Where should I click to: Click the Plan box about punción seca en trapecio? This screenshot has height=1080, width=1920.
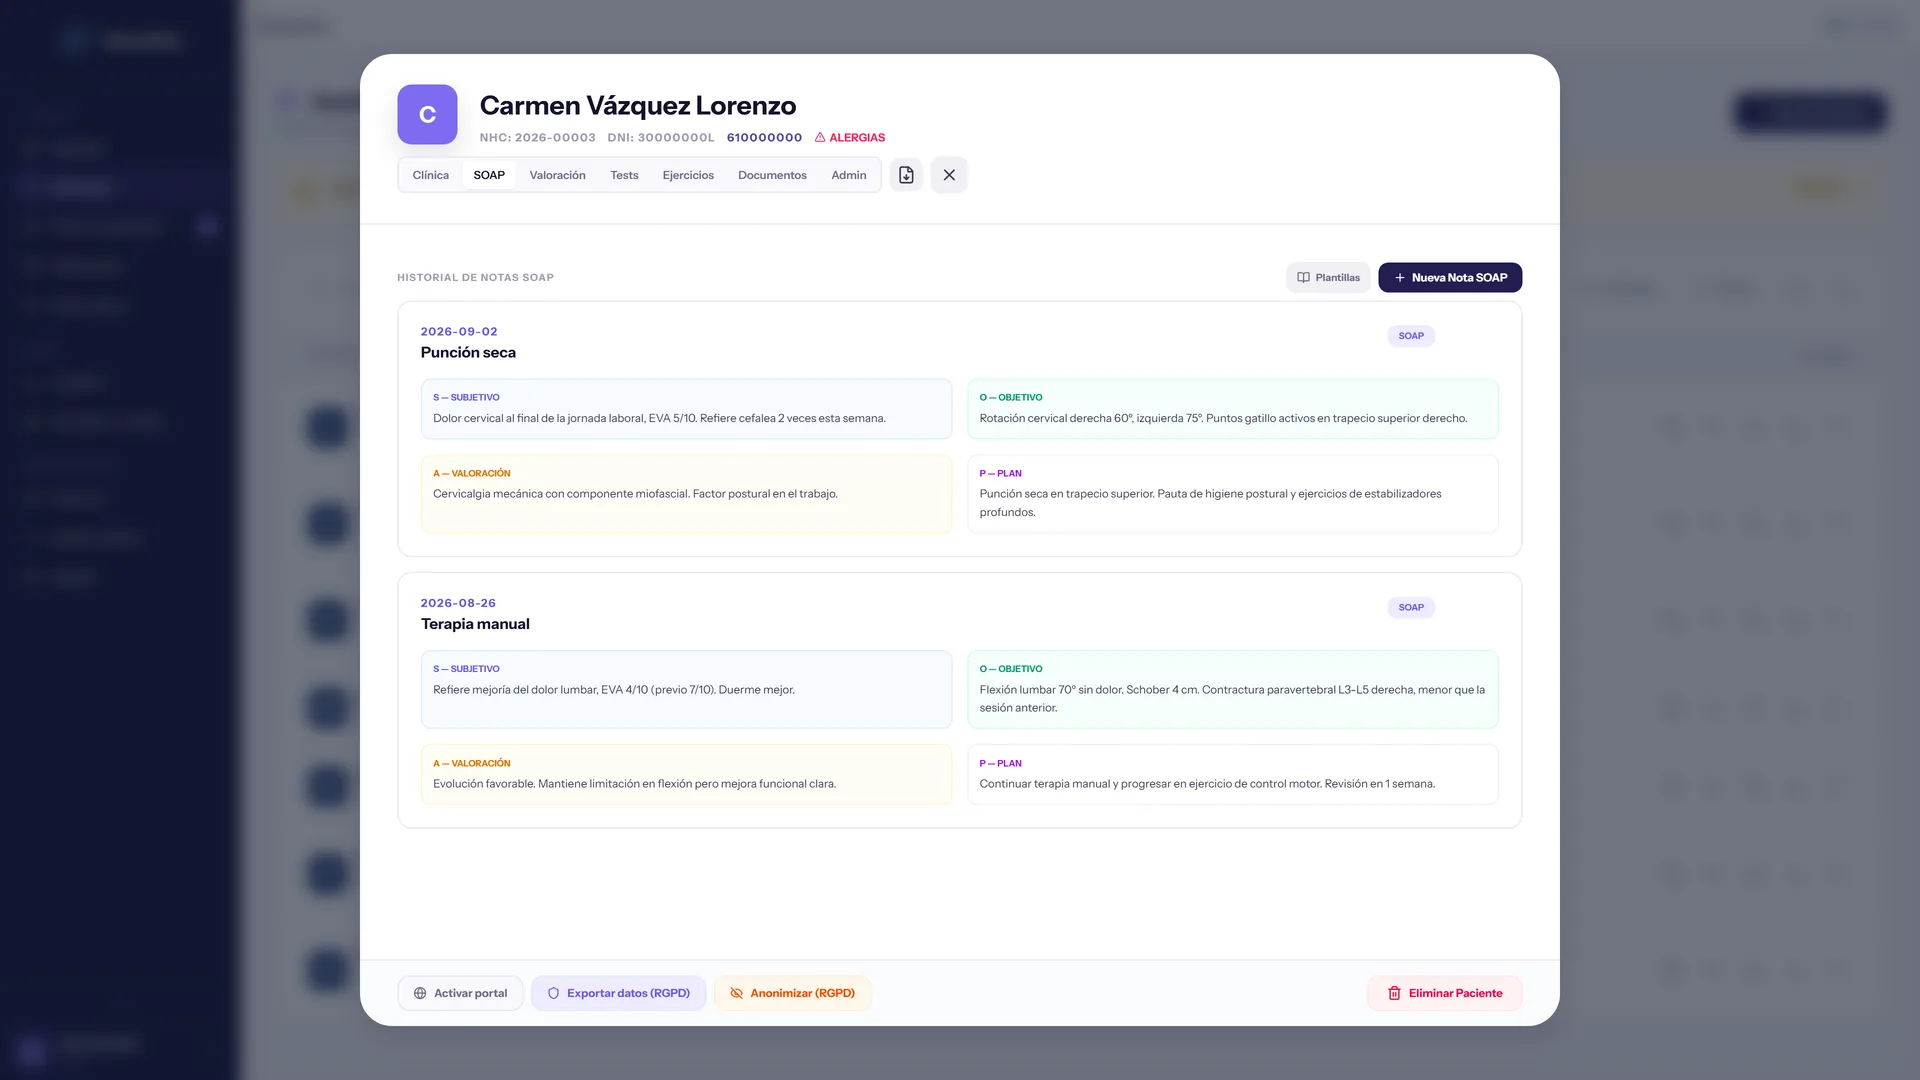point(1233,494)
